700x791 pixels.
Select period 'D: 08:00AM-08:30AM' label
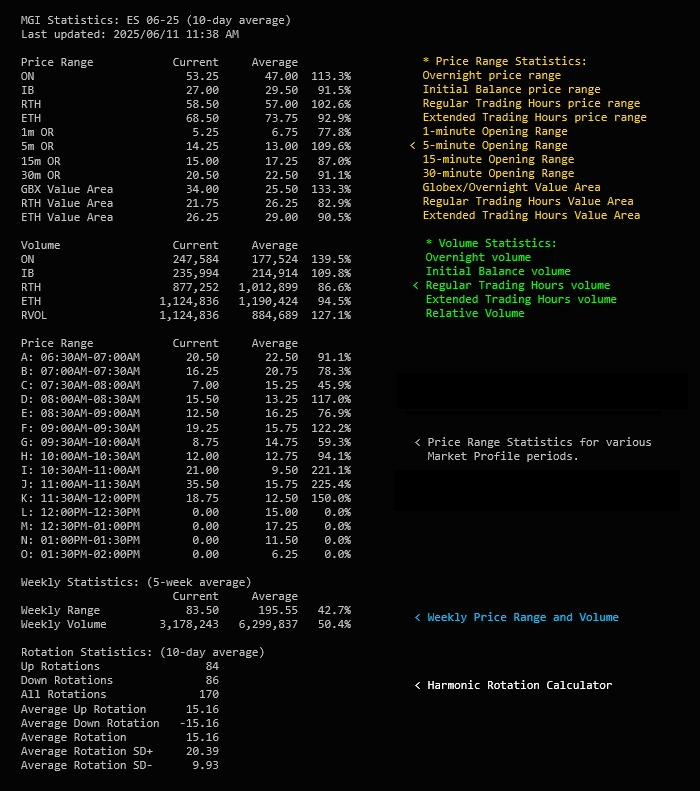[80, 399]
